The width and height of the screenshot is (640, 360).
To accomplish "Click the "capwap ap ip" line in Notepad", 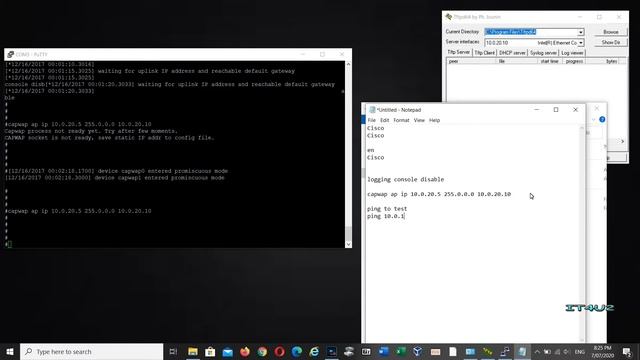I will pos(439,194).
